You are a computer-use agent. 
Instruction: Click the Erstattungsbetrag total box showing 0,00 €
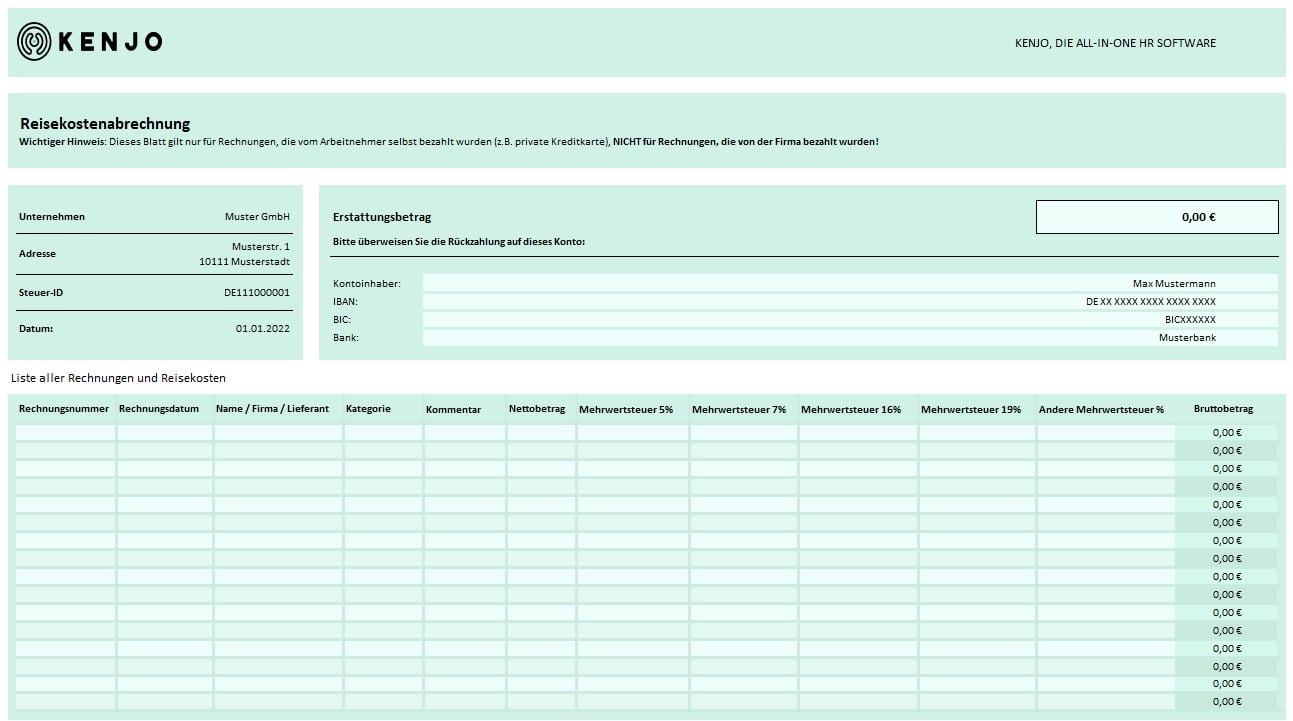point(1157,217)
